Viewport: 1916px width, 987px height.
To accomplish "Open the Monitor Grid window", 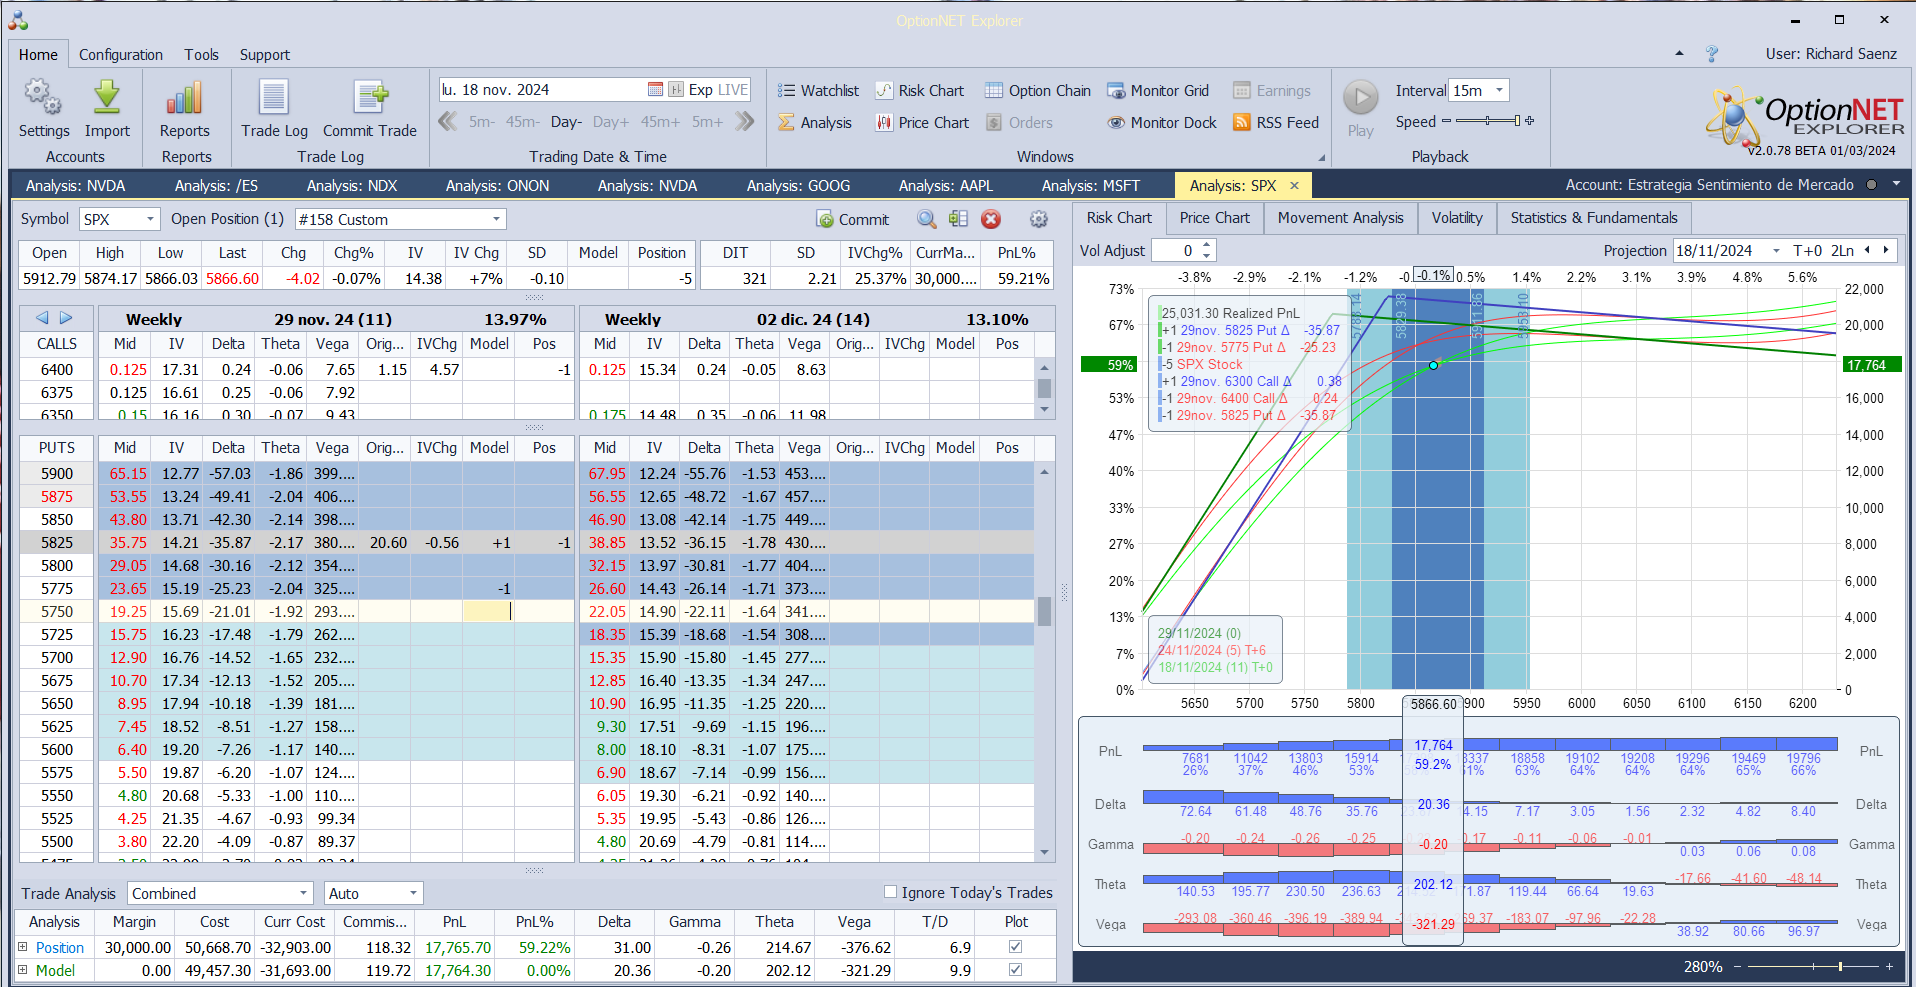I will pyautogui.click(x=1158, y=91).
